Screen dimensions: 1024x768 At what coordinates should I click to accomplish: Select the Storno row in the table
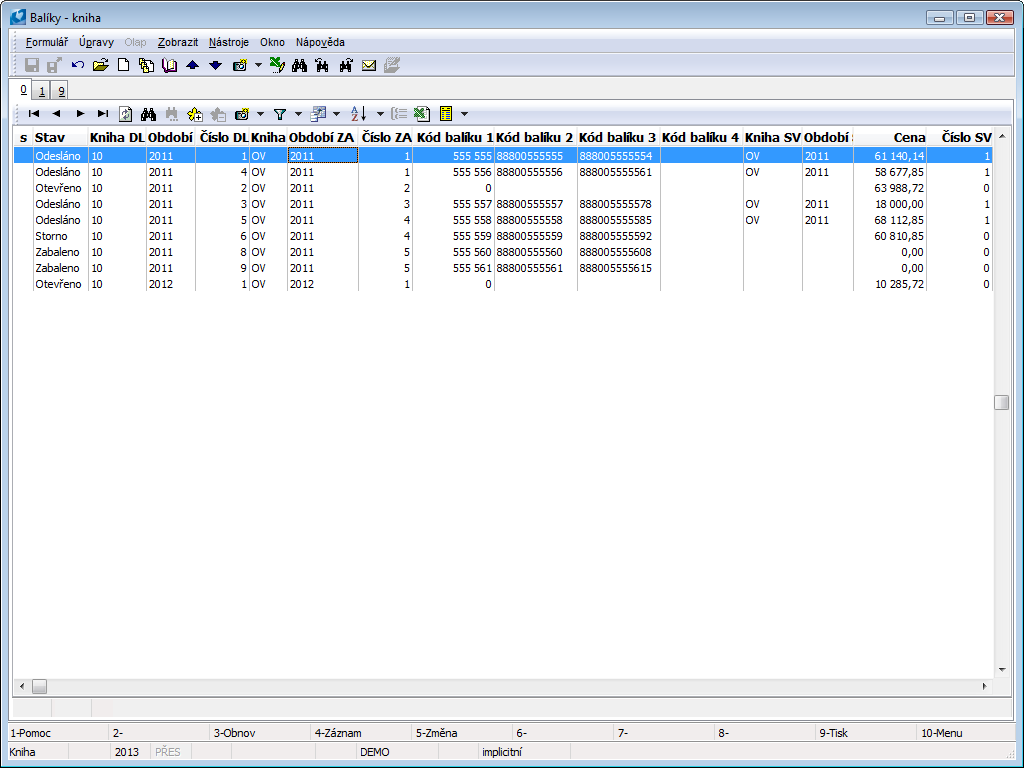click(x=50, y=236)
